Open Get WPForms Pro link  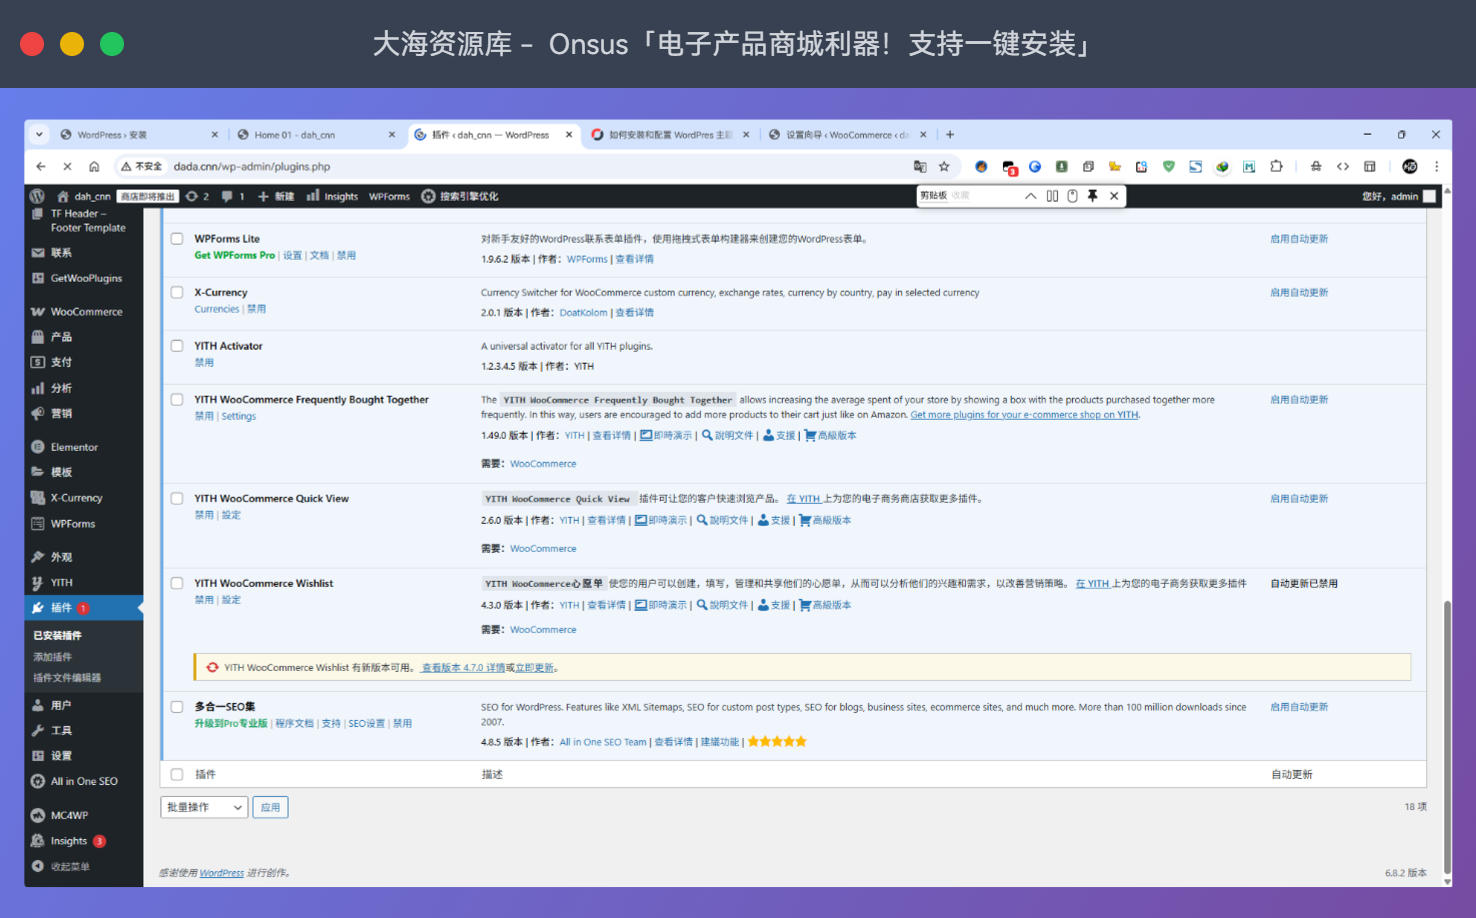click(234, 256)
